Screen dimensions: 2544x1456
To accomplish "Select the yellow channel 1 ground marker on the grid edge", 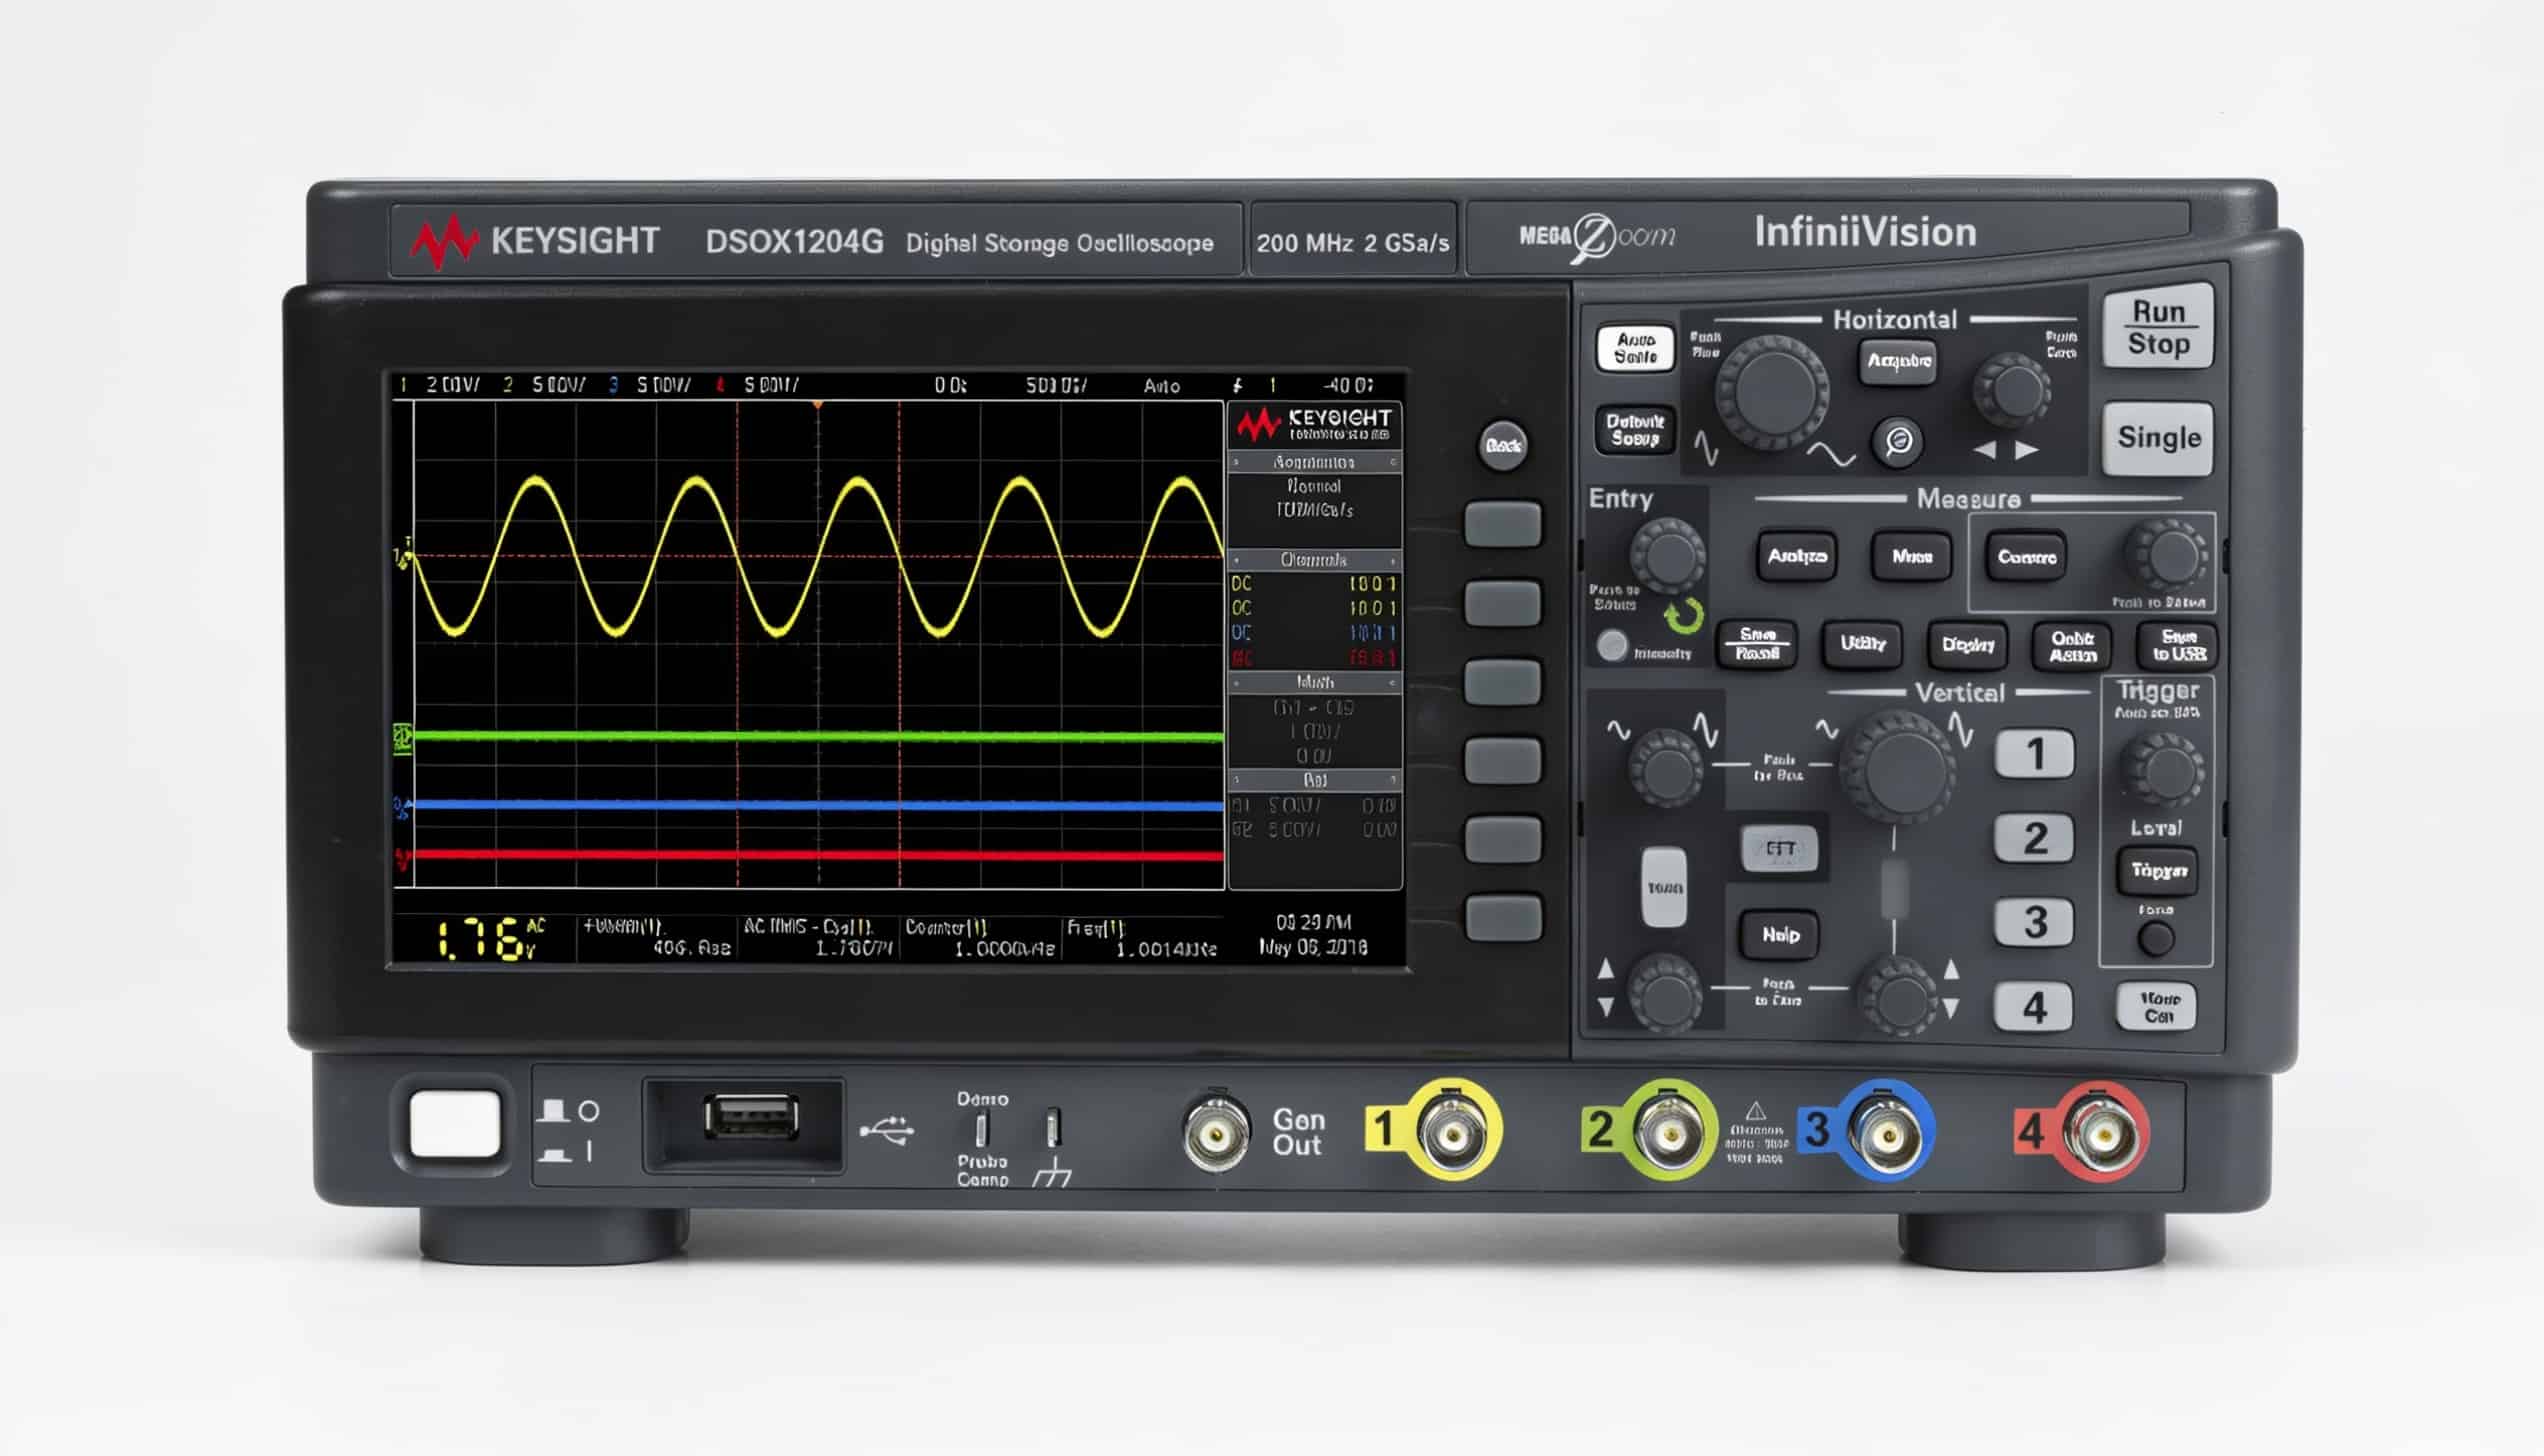I will (402, 556).
